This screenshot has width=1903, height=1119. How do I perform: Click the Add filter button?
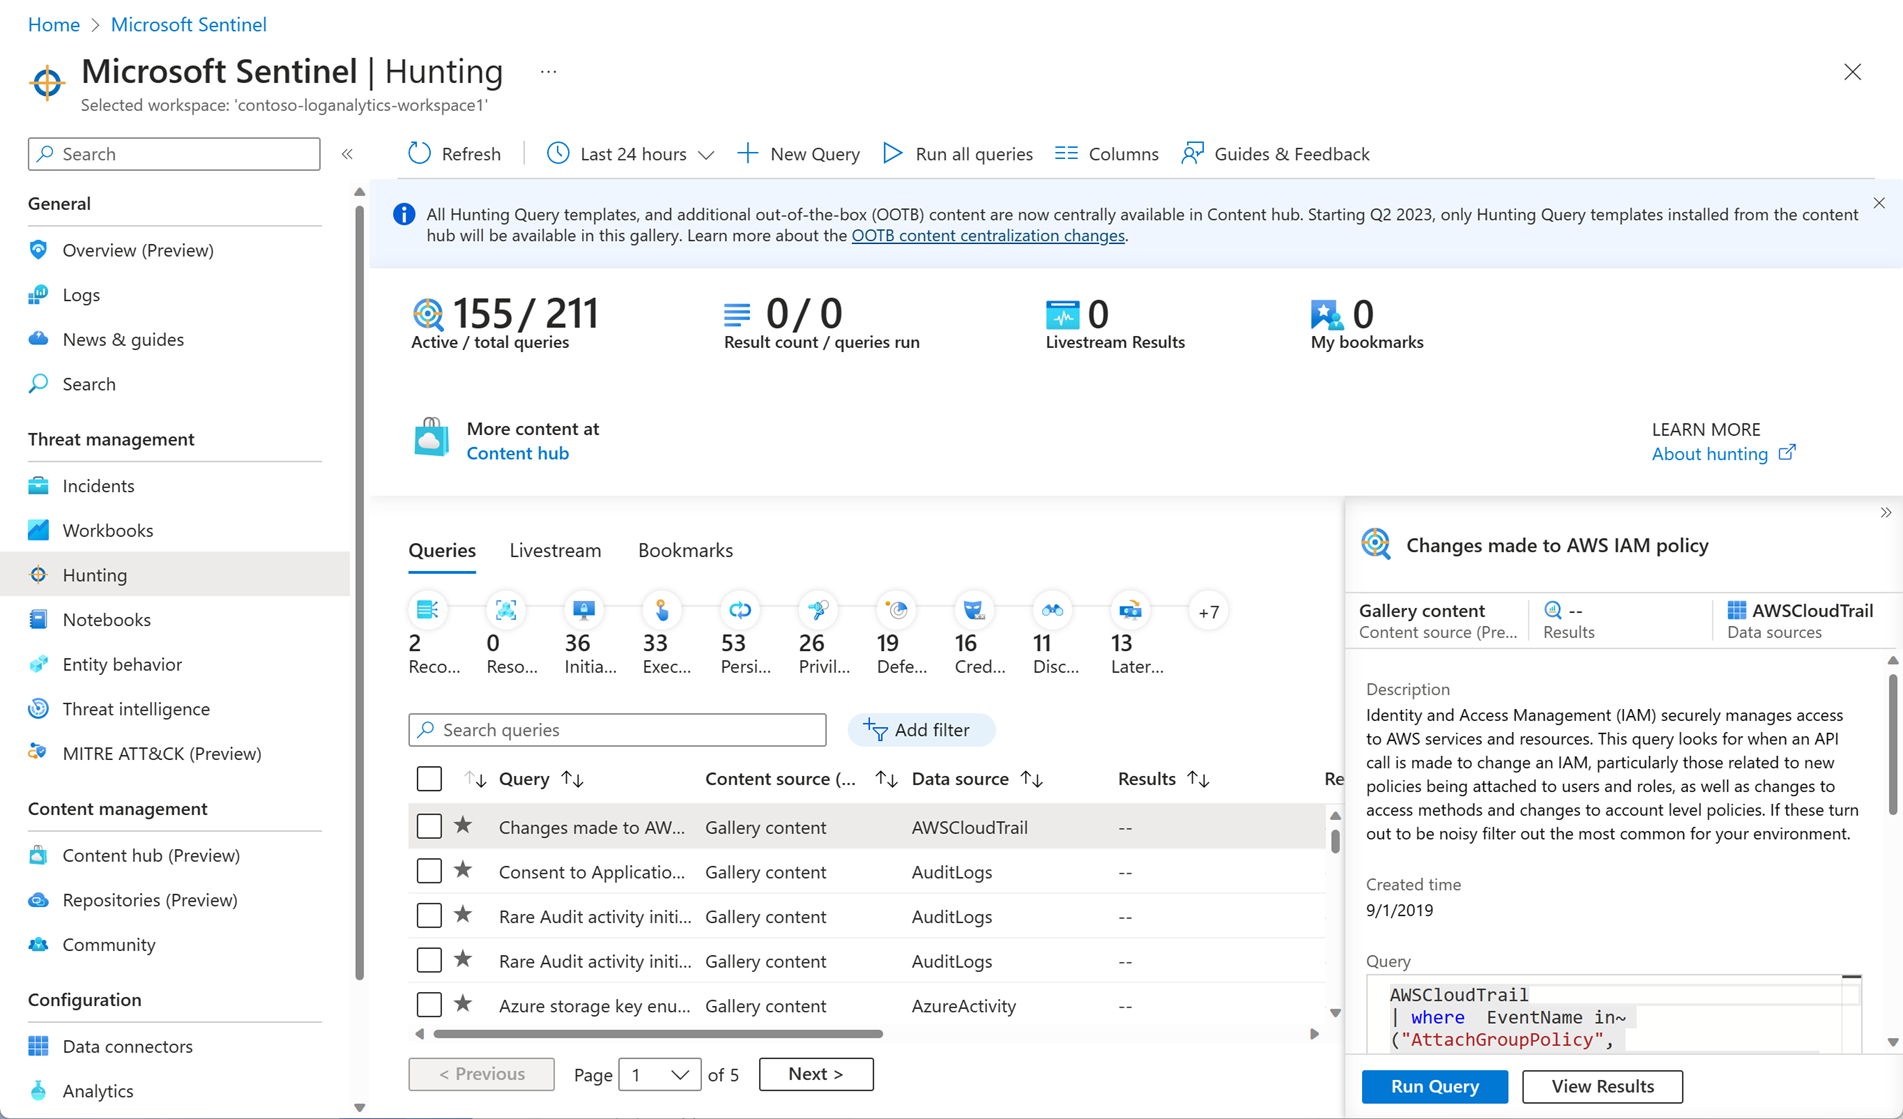click(x=920, y=730)
